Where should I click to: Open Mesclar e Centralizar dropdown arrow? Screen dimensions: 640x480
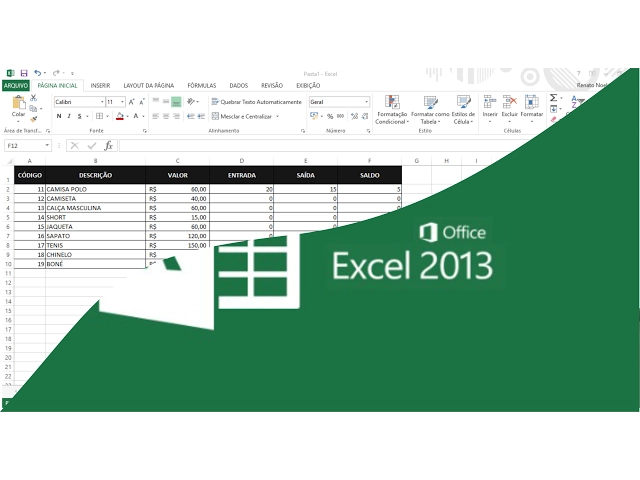click(x=278, y=117)
